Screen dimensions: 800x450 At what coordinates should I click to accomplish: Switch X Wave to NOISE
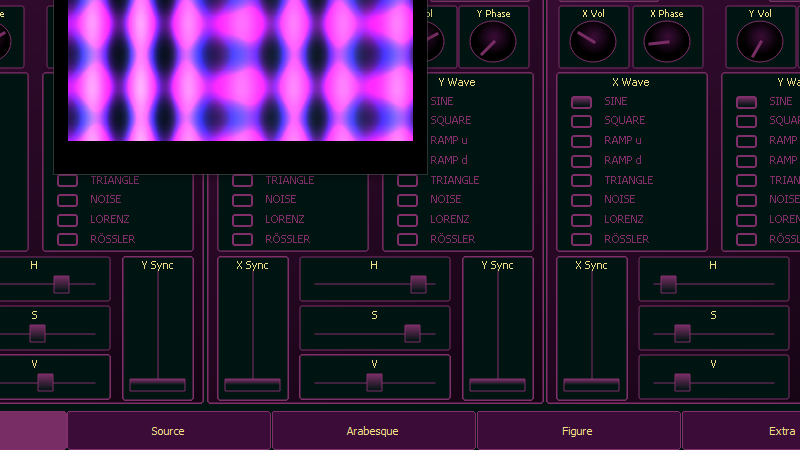click(x=581, y=200)
